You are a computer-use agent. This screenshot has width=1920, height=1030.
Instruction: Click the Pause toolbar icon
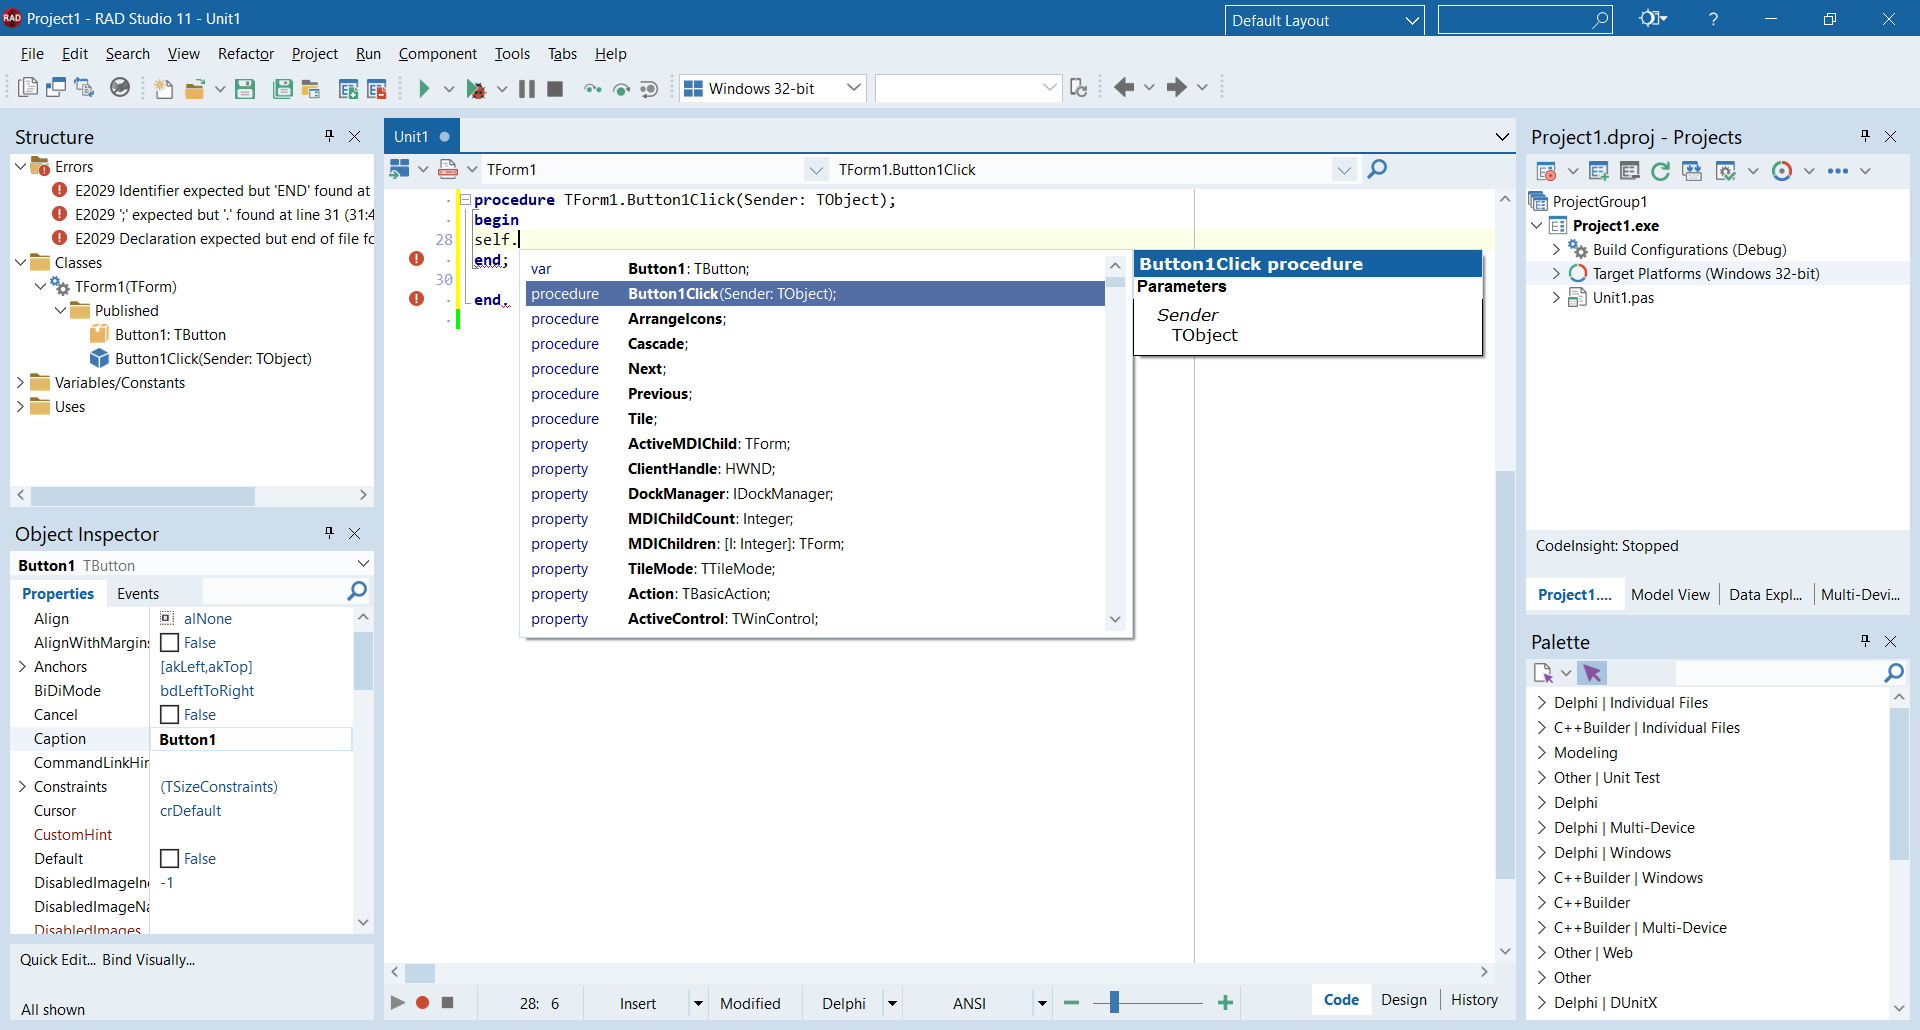tap(527, 89)
